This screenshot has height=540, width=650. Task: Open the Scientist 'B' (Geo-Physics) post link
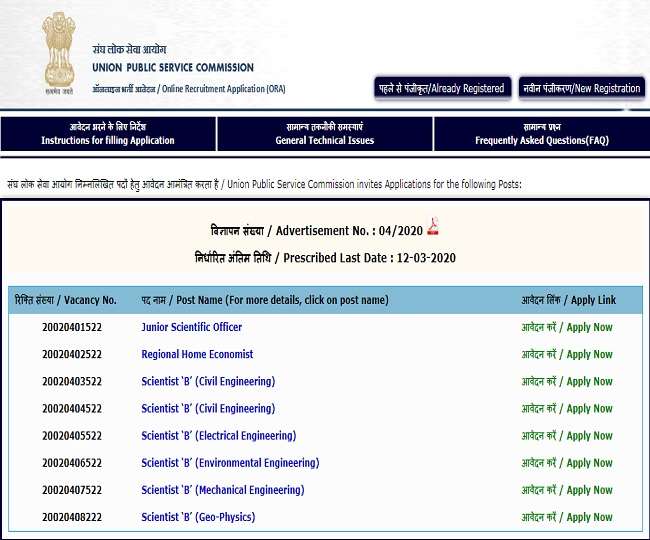tap(198, 517)
